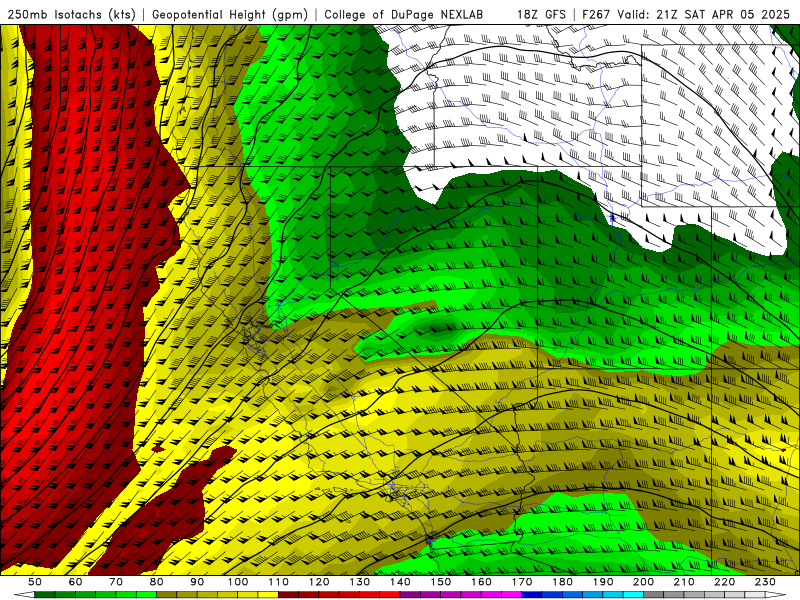Select the dark green swatch under 50

[45, 595]
